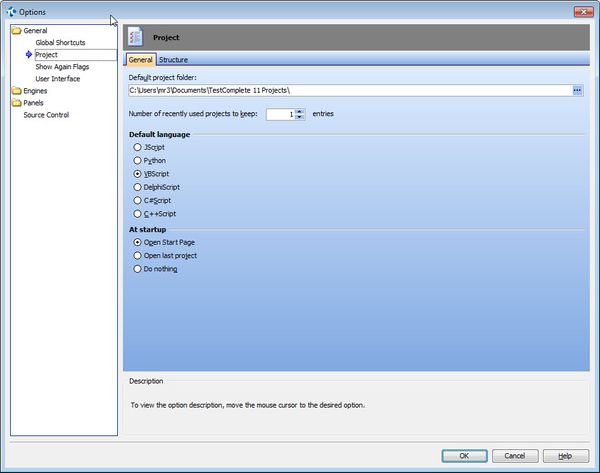Click the General folder icon in tree
Viewport: 600px width, 473px height.
[16, 31]
